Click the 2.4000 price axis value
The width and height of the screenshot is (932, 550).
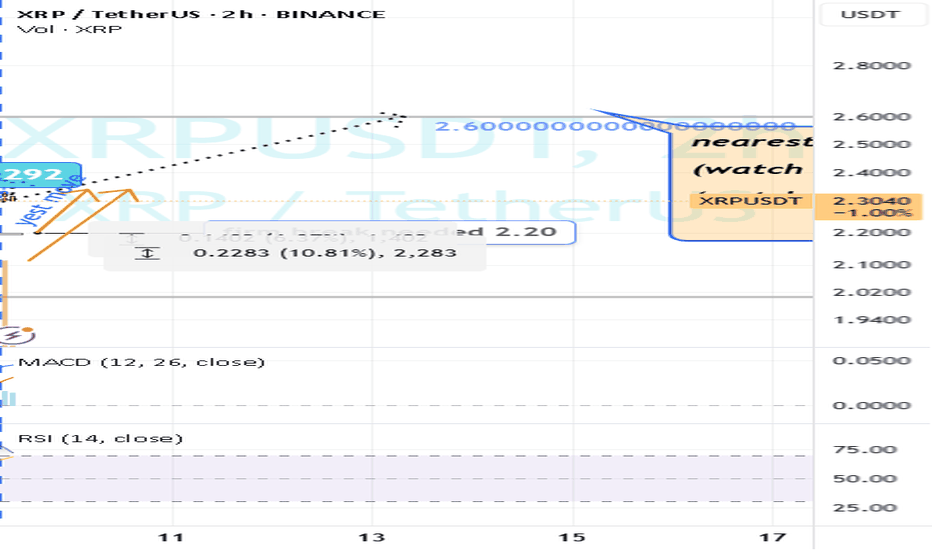pos(871,172)
